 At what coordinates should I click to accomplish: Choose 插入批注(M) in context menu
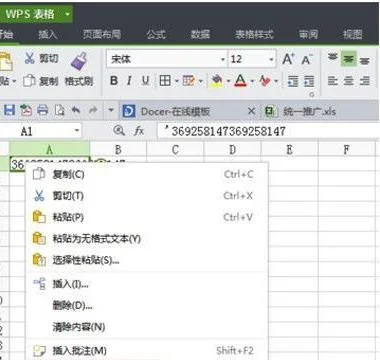click(147, 351)
